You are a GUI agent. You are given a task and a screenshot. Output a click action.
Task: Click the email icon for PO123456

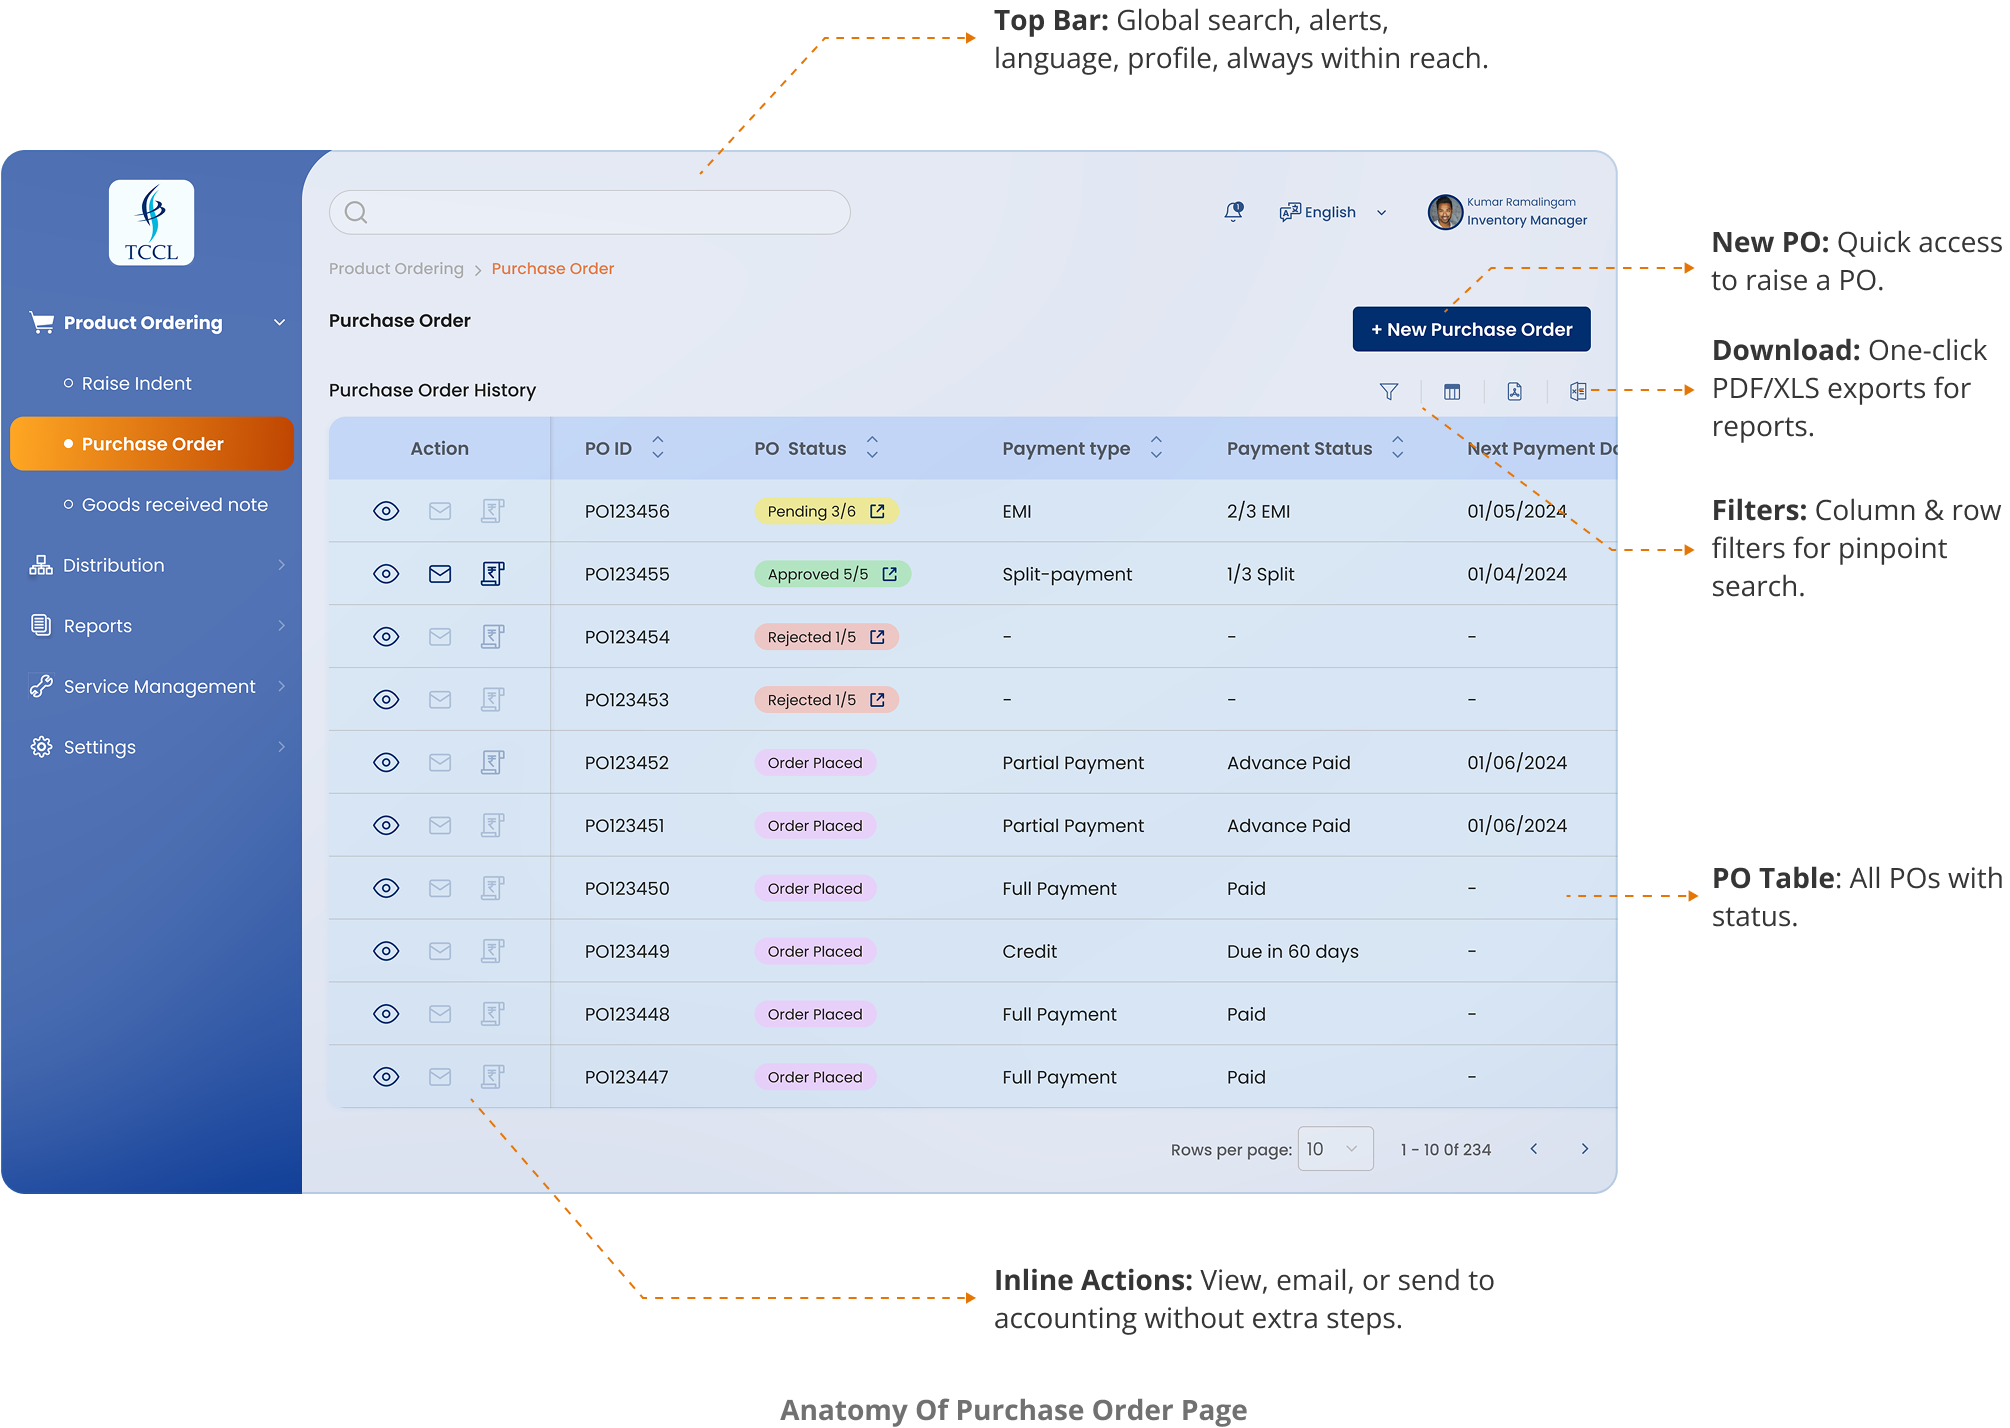[440, 511]
